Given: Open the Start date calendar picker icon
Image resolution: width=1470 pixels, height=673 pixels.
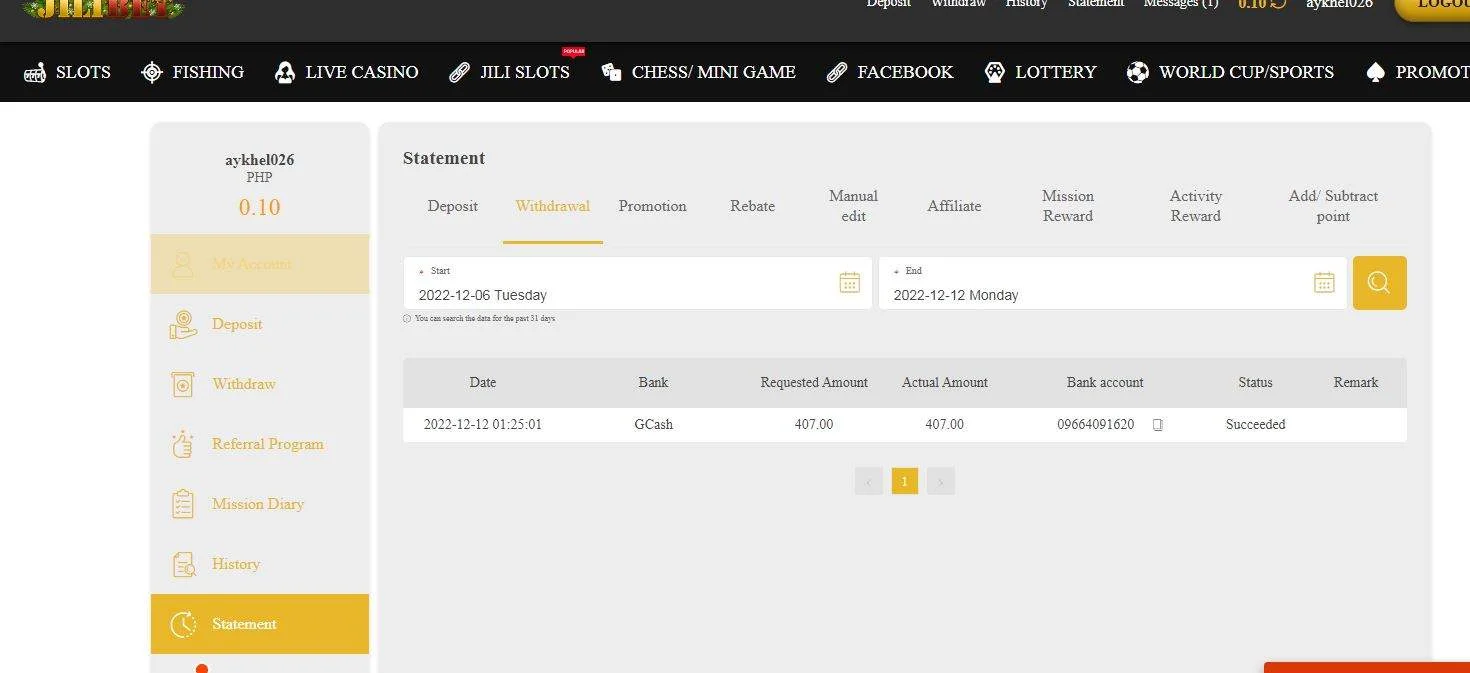Looking at the screenshot, I should click(850, 283).
